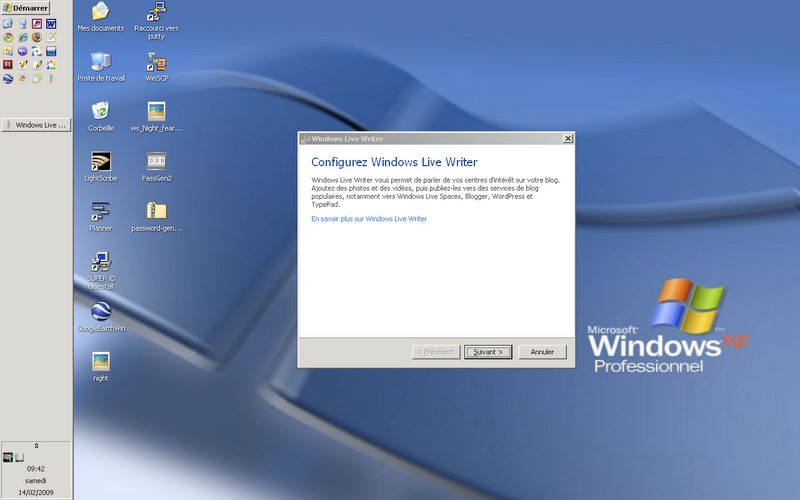Select the night image file icon
800x500 pixels.
tap(101, 366)
